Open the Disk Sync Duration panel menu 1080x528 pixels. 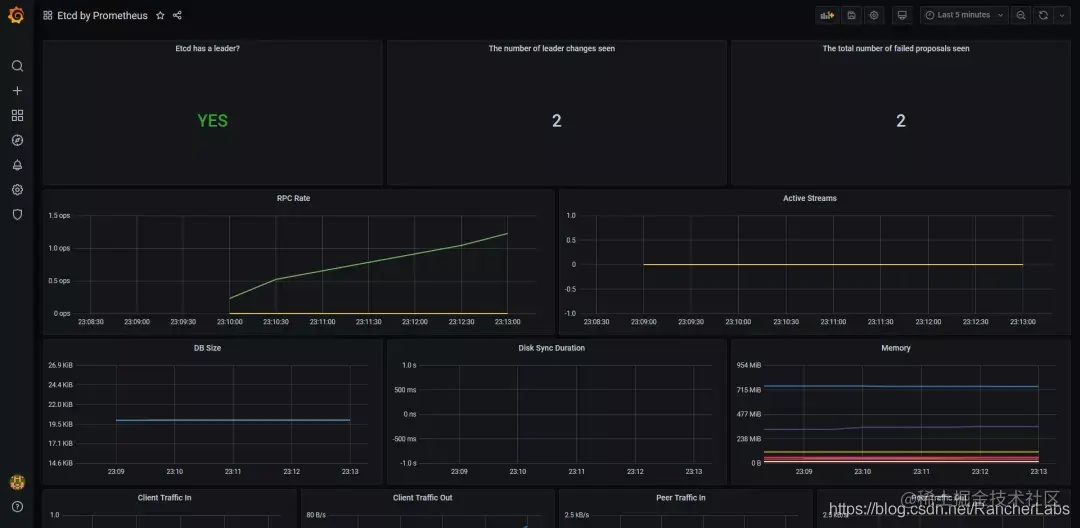(552, 348)
